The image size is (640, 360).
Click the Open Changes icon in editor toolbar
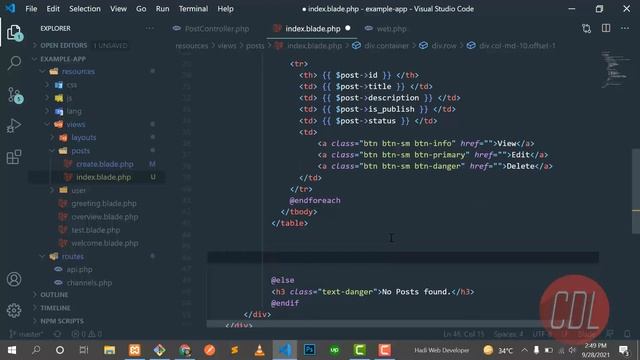point(587,28)
